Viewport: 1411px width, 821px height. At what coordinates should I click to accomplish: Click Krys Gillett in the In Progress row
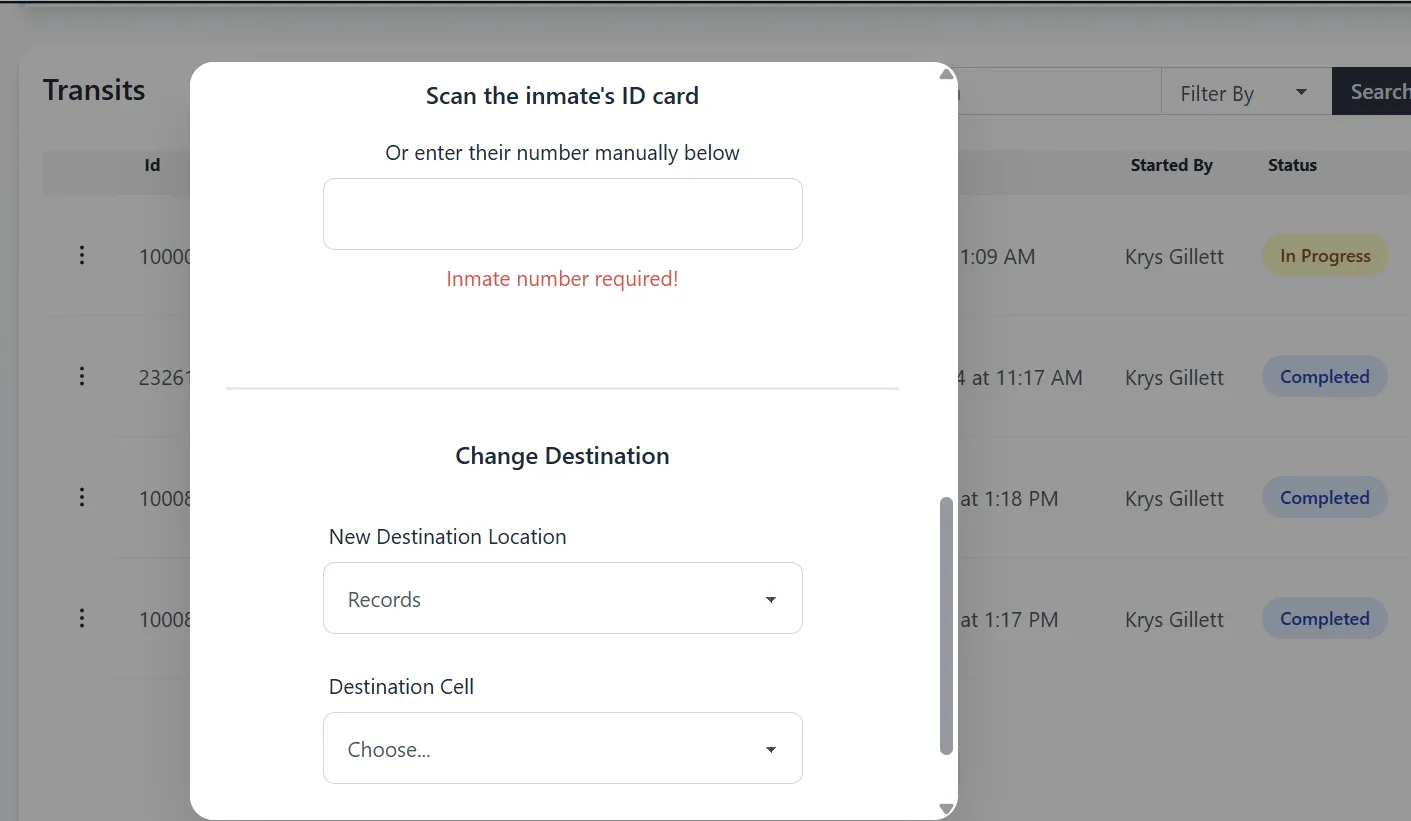coord(1173,256)
